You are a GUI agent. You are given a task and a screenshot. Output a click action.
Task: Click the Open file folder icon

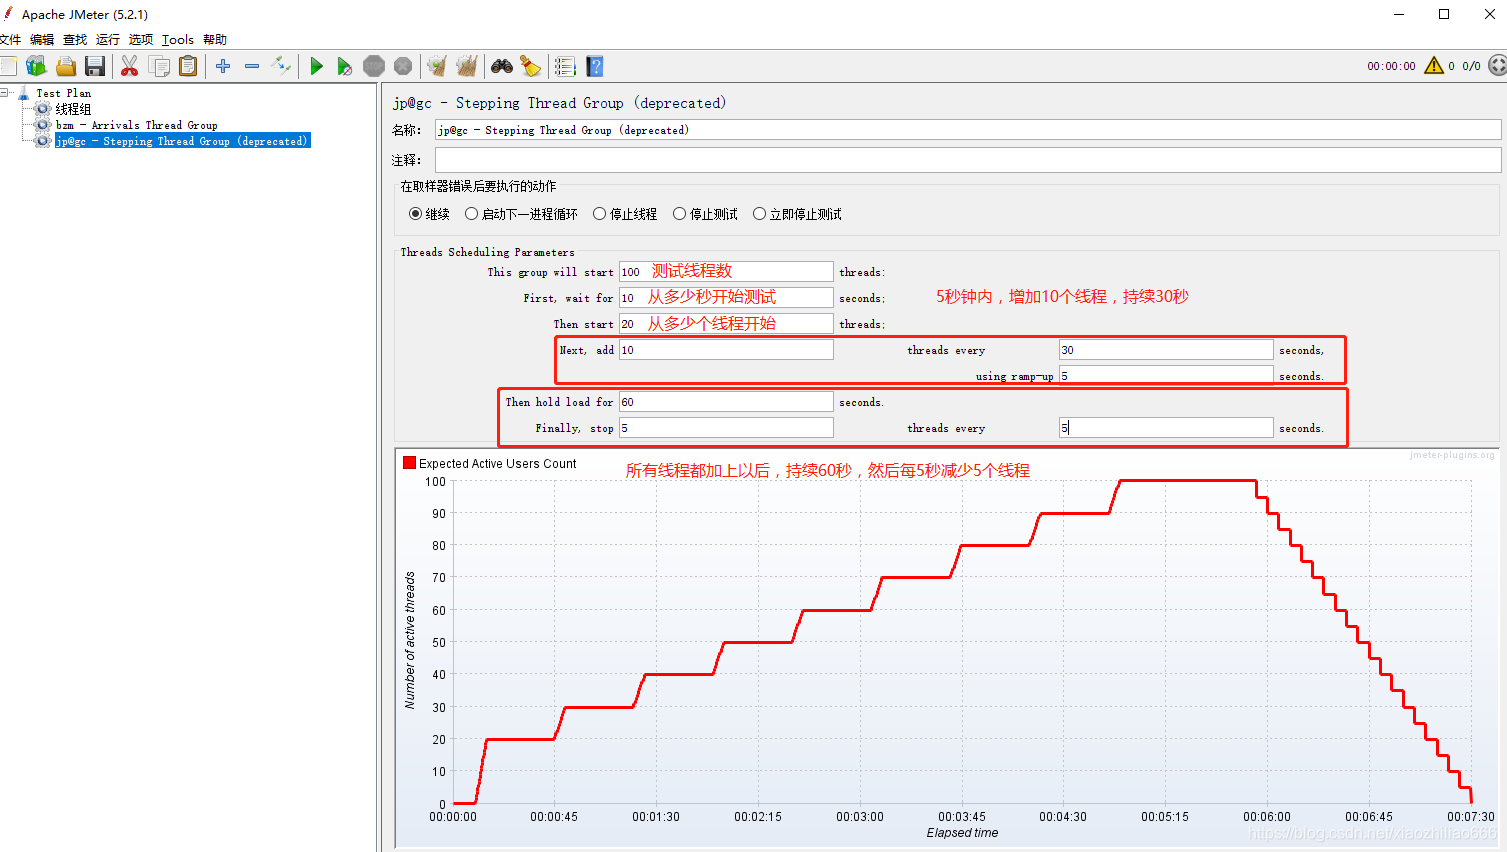[66, 66]
